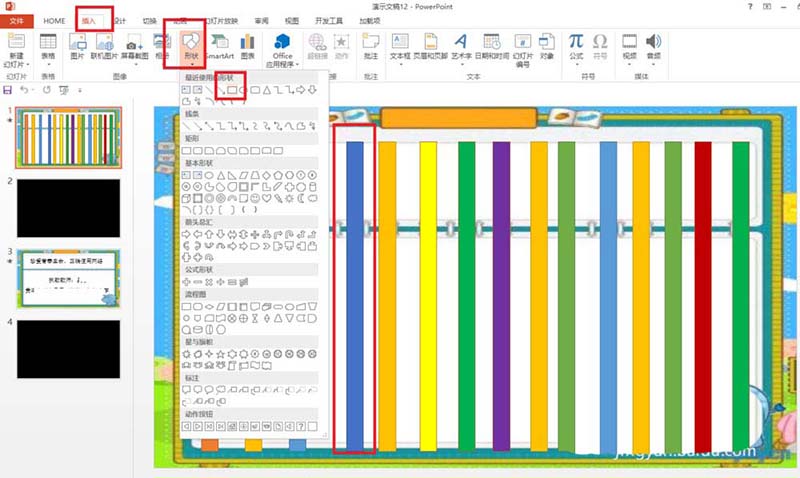Click the 图表 (Chart) icon
The image size is (800, 478).
click(x=247, y=46)
